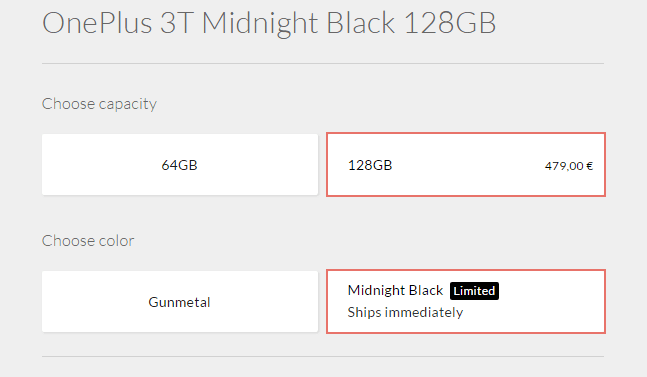Click the 64GB text label

(179, 165)
